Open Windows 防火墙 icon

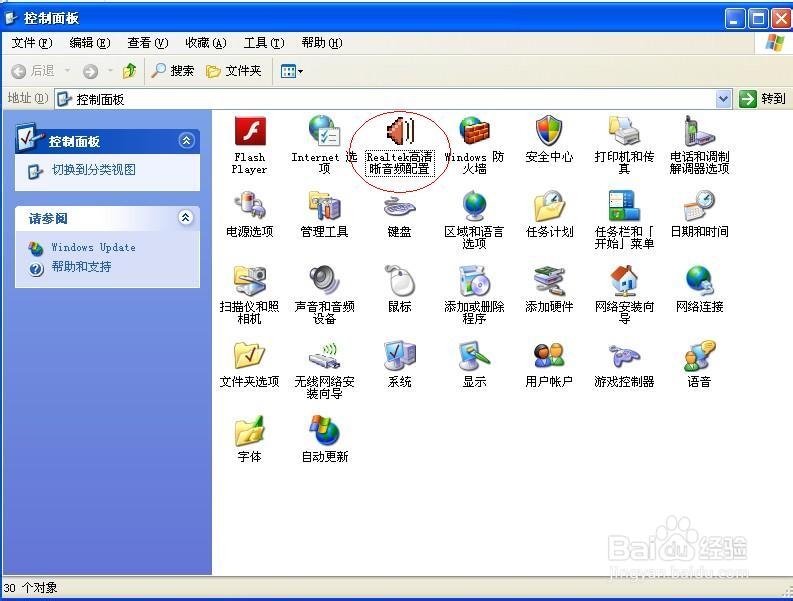click(x=474, y=131)
